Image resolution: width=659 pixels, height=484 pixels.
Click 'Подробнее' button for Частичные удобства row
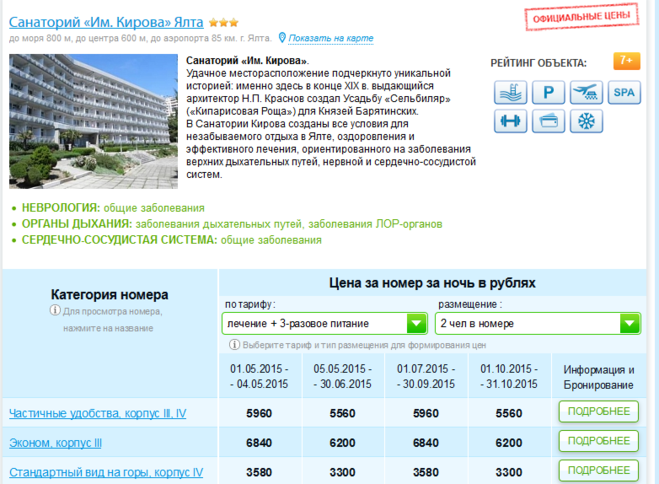598,412
